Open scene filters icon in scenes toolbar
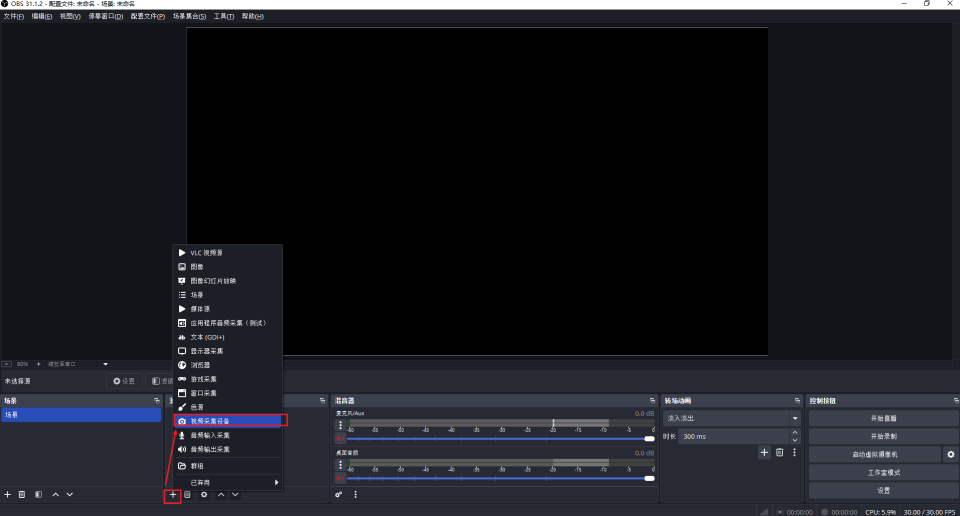The image size is (960, 516). (39, 495)
